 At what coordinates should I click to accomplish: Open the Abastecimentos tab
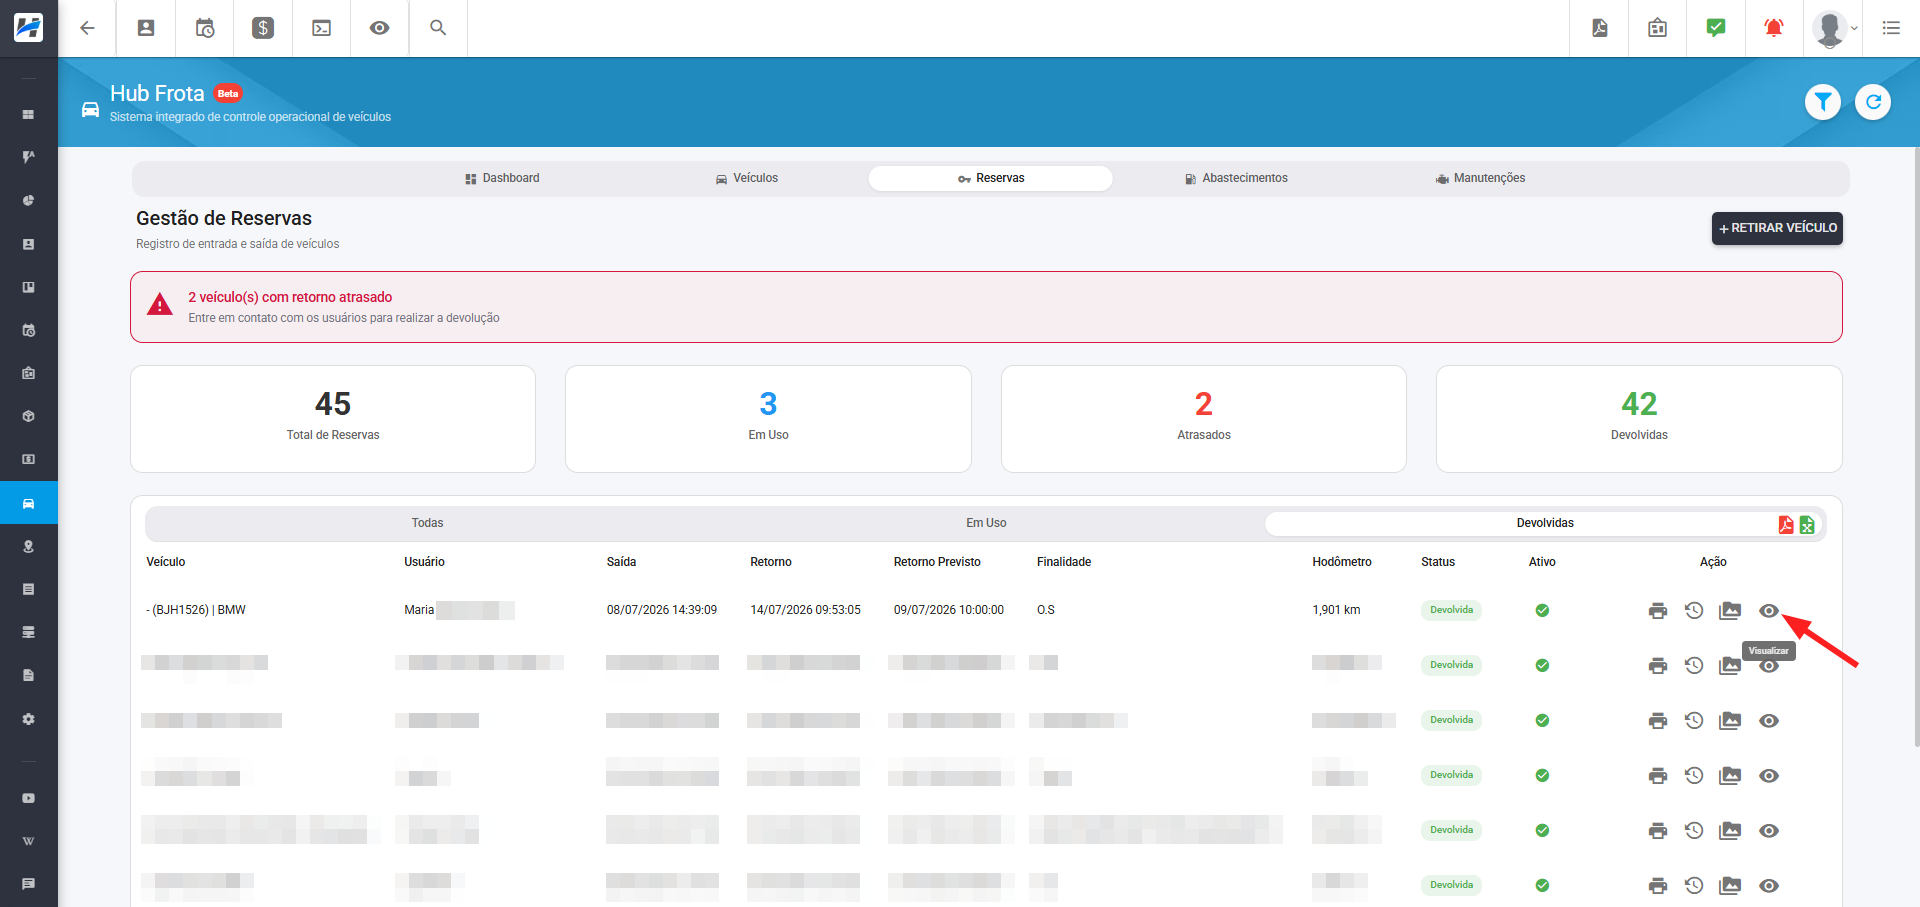[1236, 178]
